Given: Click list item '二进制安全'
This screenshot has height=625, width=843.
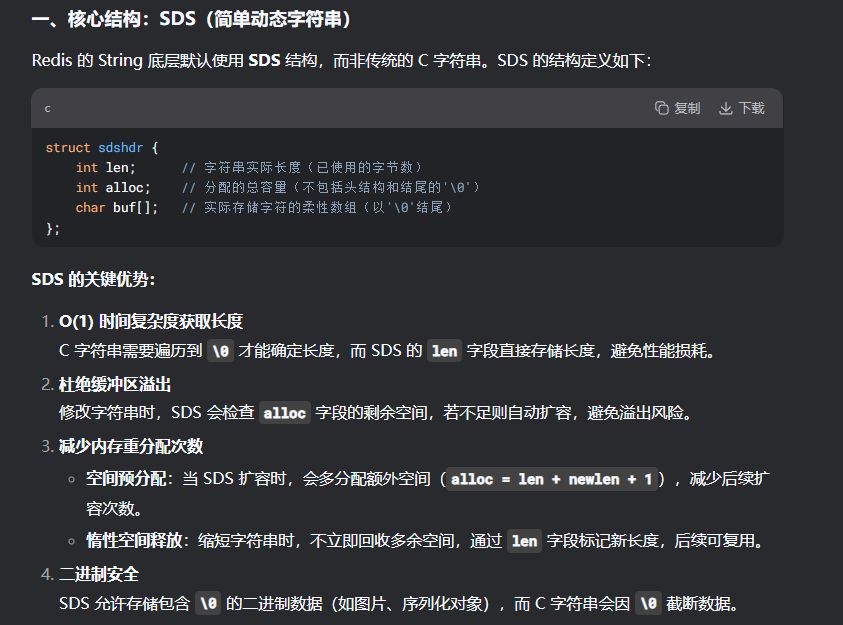Looking at the screenshot, I should (98, 574).
